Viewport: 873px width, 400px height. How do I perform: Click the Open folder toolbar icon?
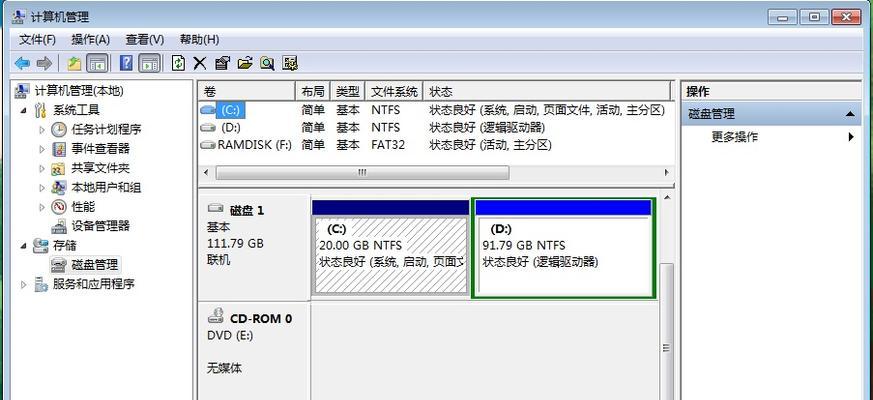[x=245, y=63]
